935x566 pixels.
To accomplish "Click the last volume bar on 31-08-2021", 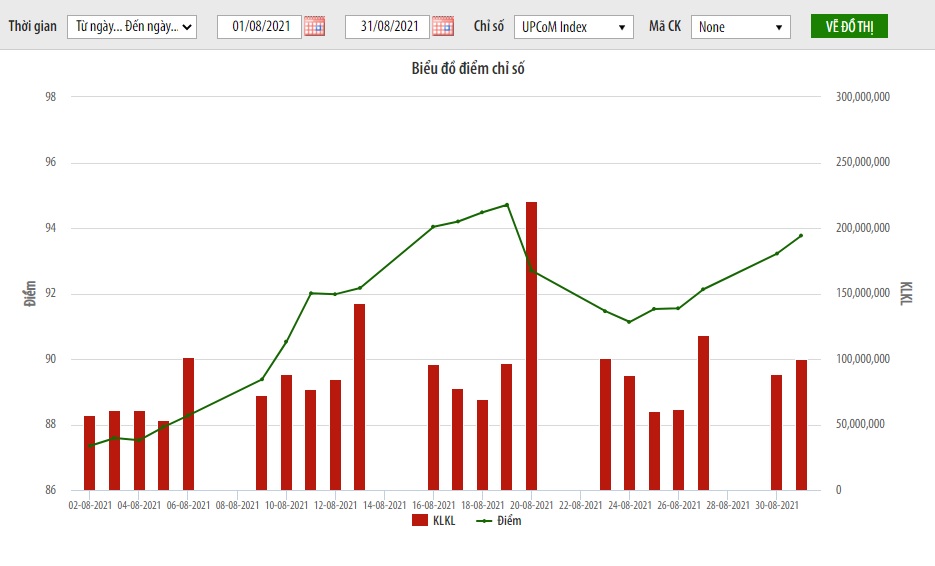I will pos(801,425).
